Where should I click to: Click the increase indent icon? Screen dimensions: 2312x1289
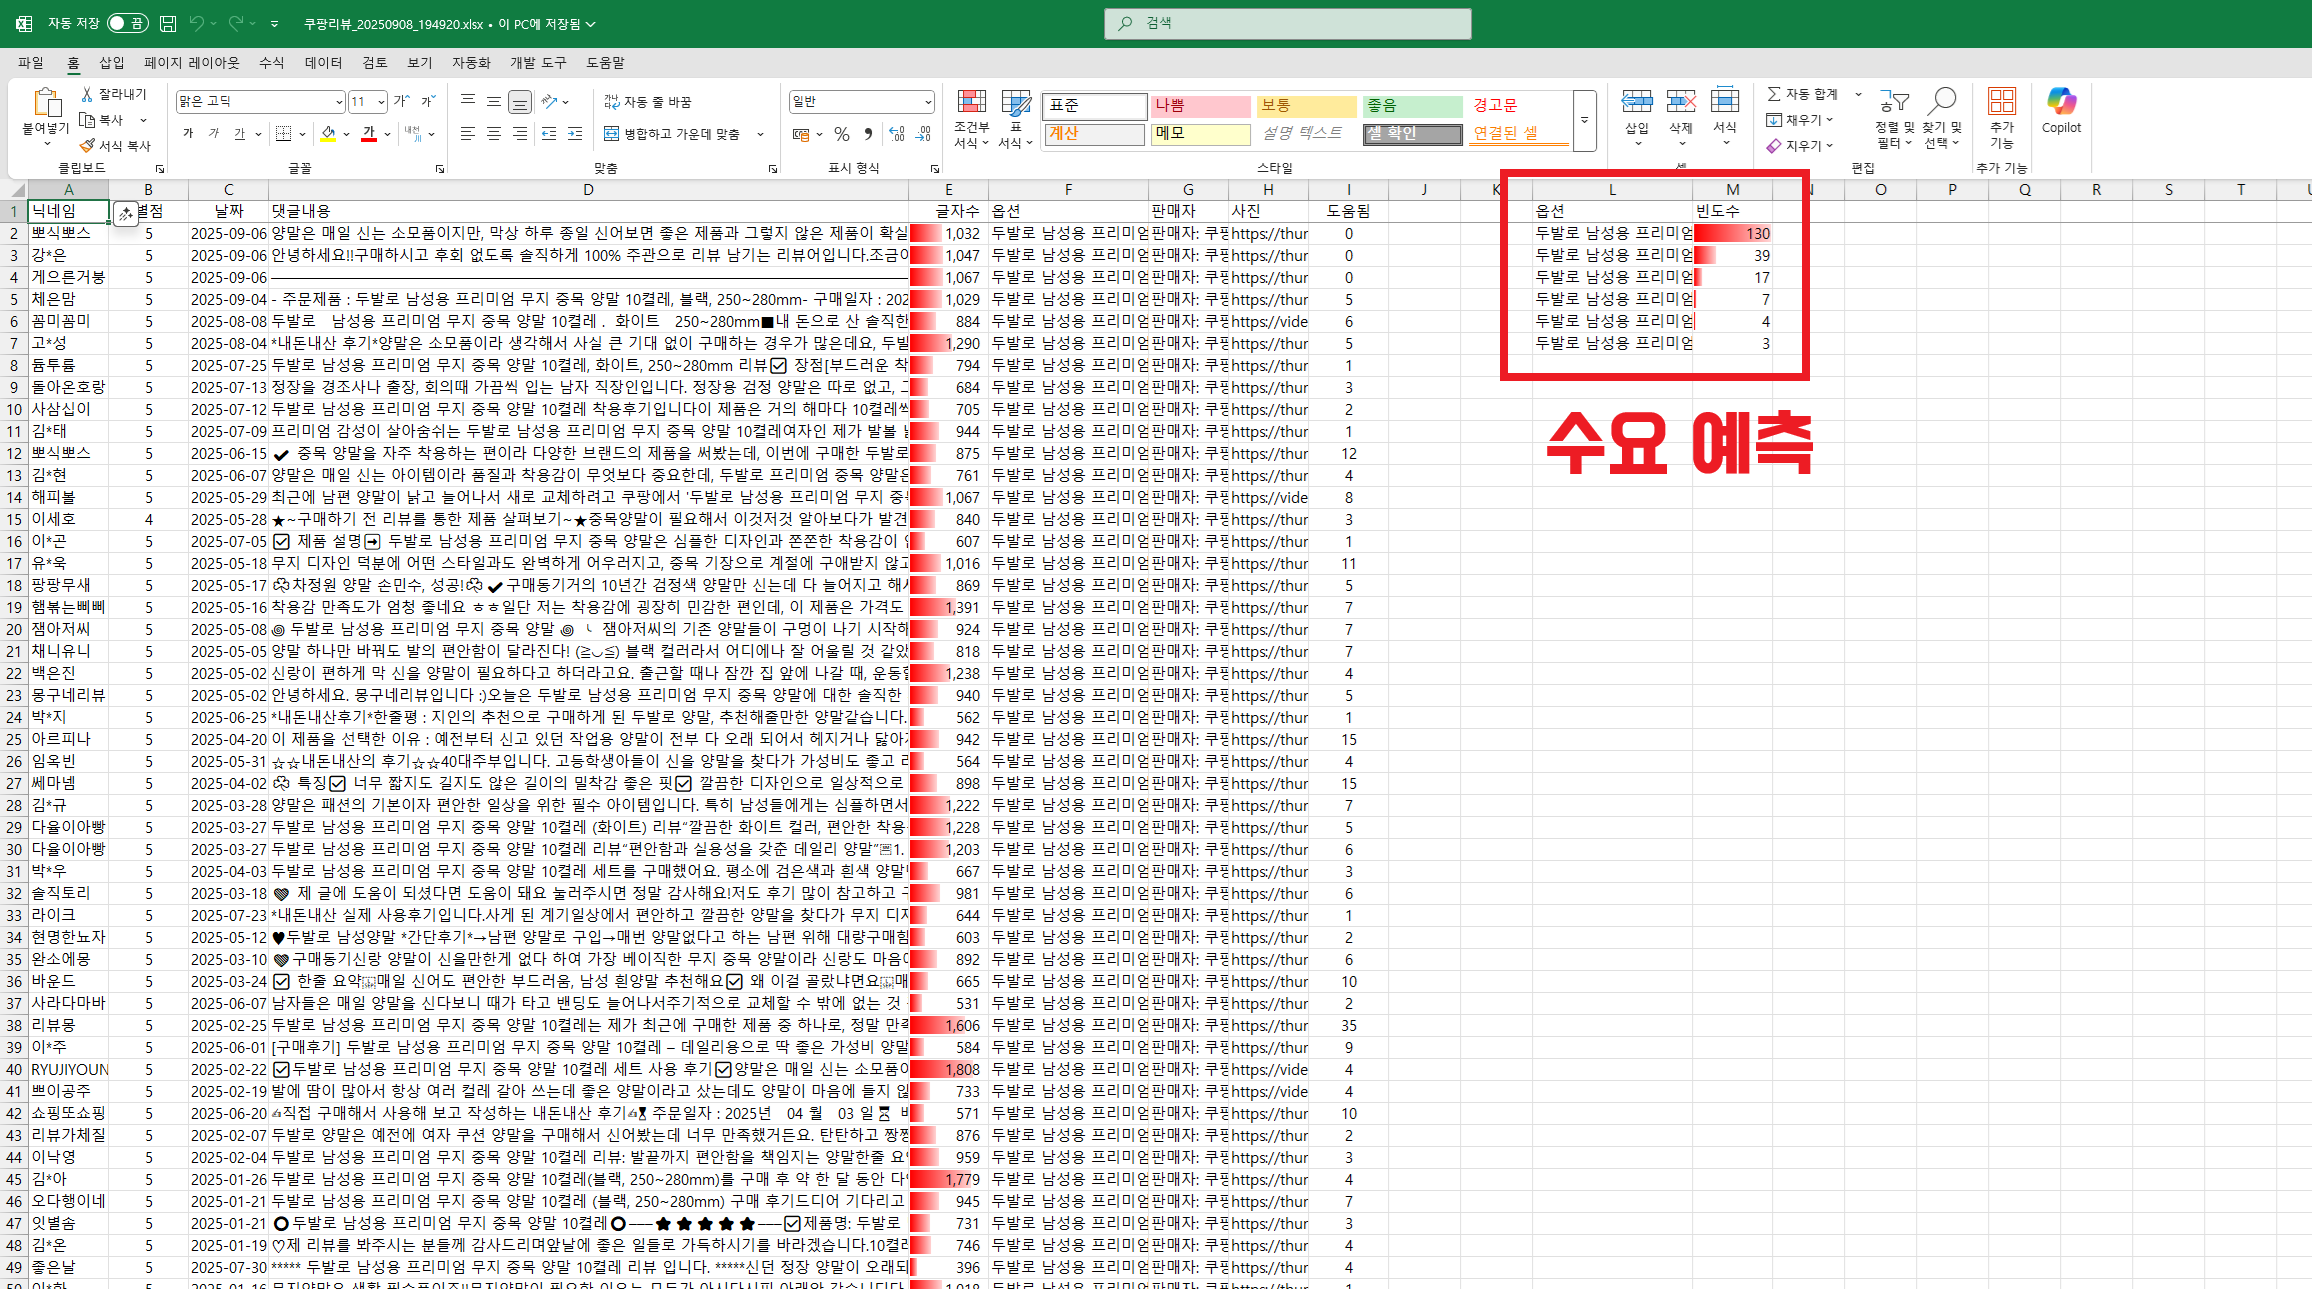tap(575, 134)
